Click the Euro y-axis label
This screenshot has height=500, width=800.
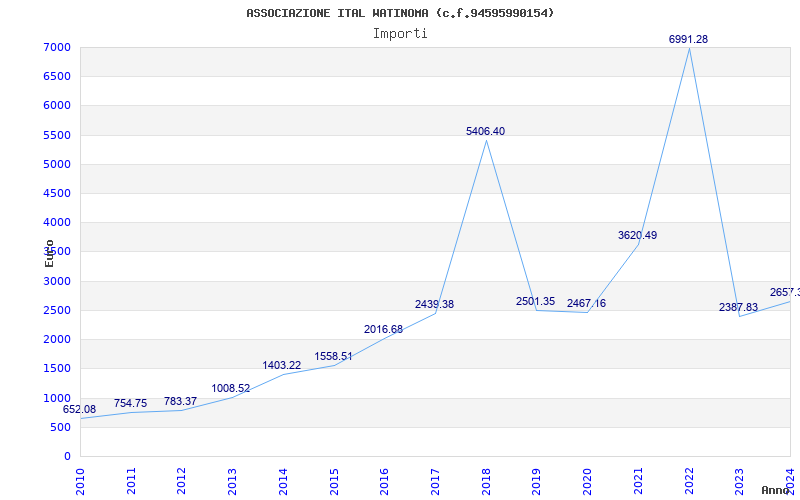[x=49, y=254]
